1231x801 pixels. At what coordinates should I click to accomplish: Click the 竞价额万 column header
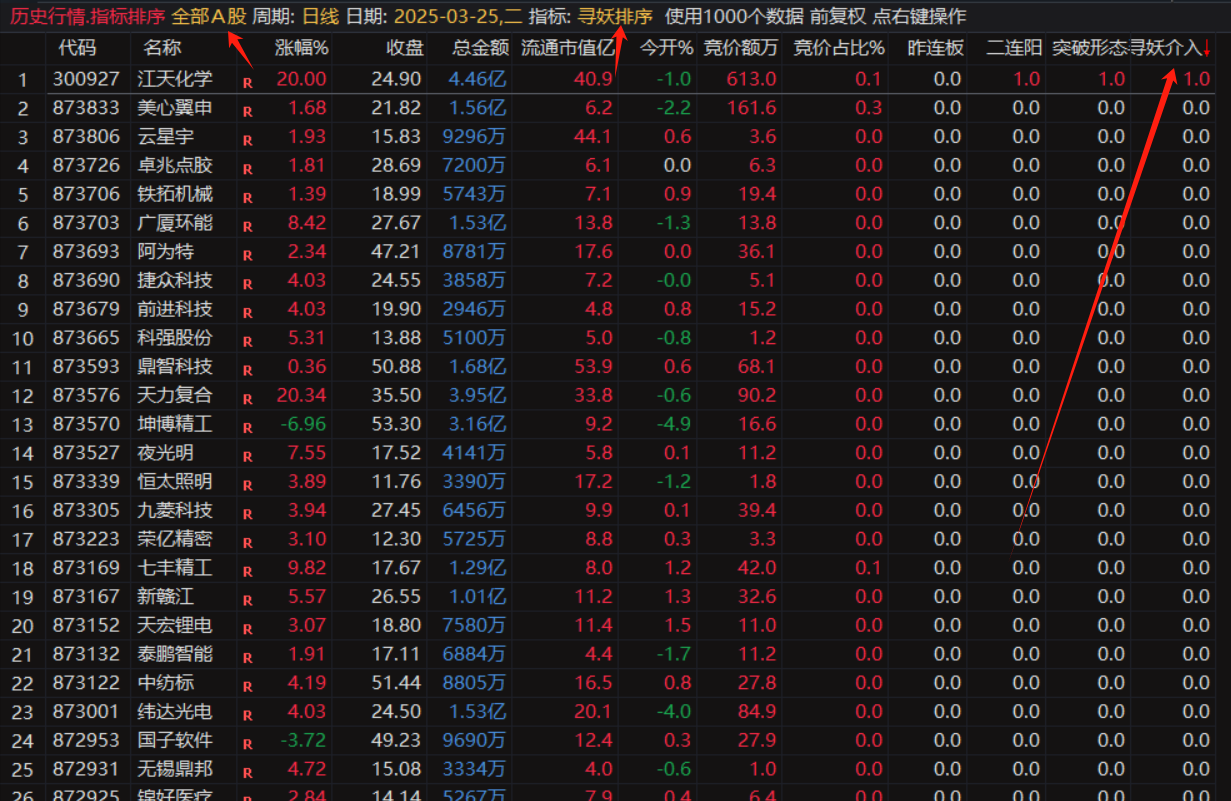(740, 48)
